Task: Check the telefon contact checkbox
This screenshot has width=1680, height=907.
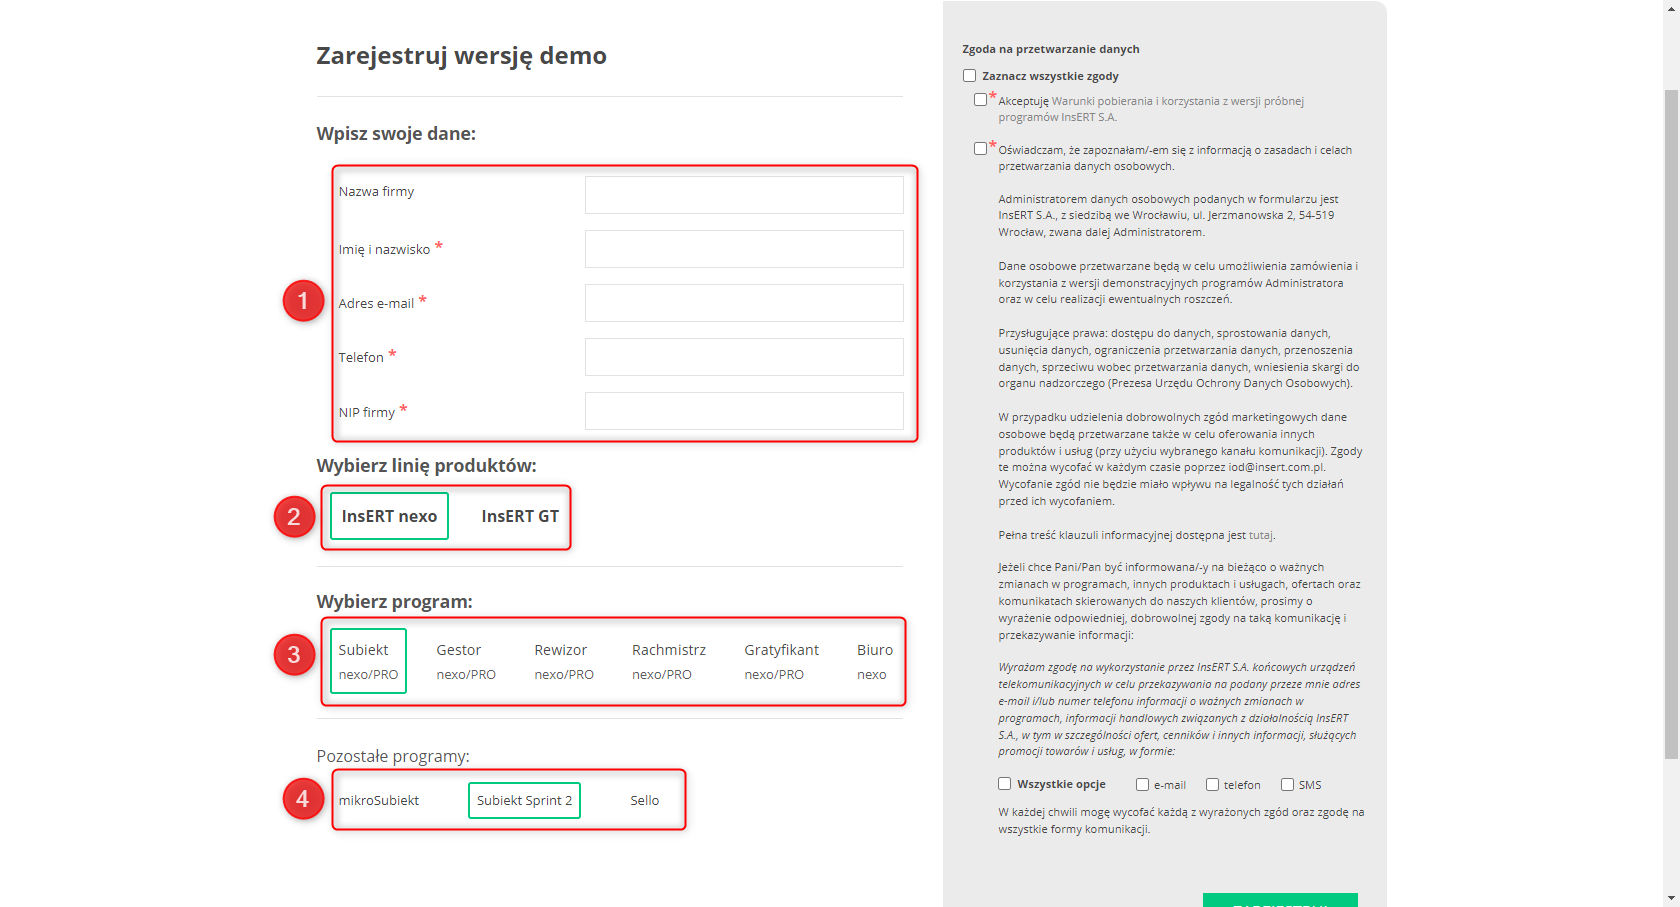Action: coord(1212,785)
